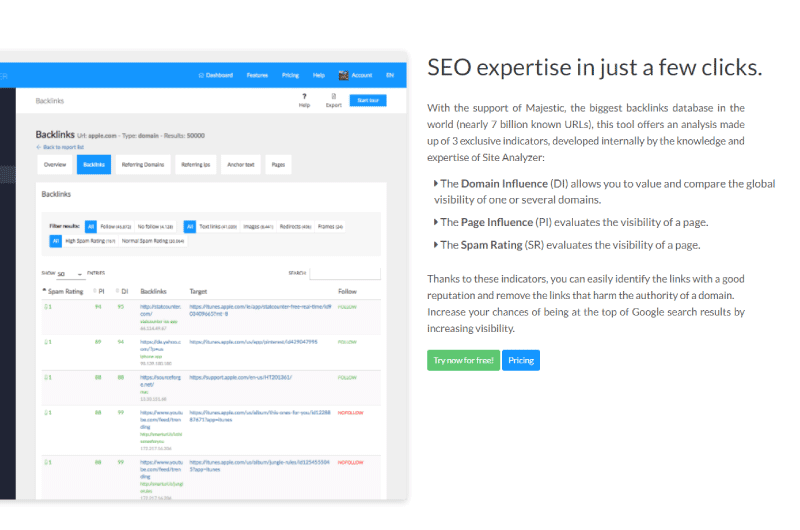The image size is (800, 530).
Task: Open the statcounter.com backlink
Action: pos(161,310)
